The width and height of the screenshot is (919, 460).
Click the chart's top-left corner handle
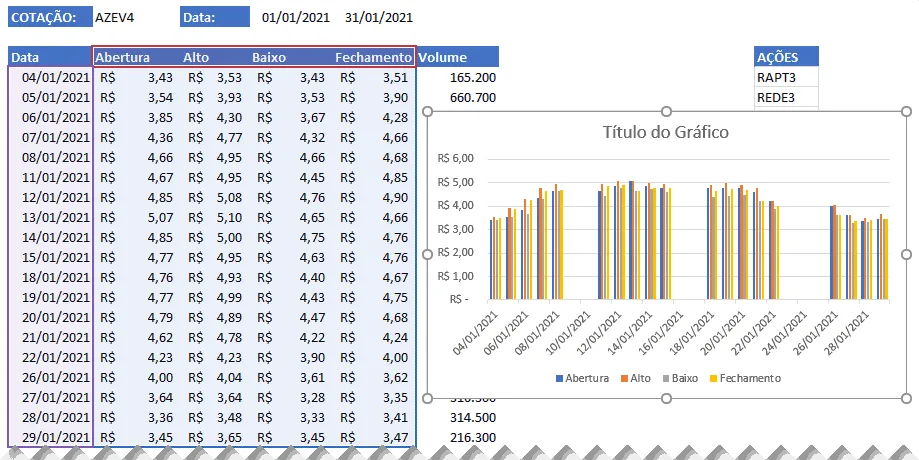pos(427,111)
